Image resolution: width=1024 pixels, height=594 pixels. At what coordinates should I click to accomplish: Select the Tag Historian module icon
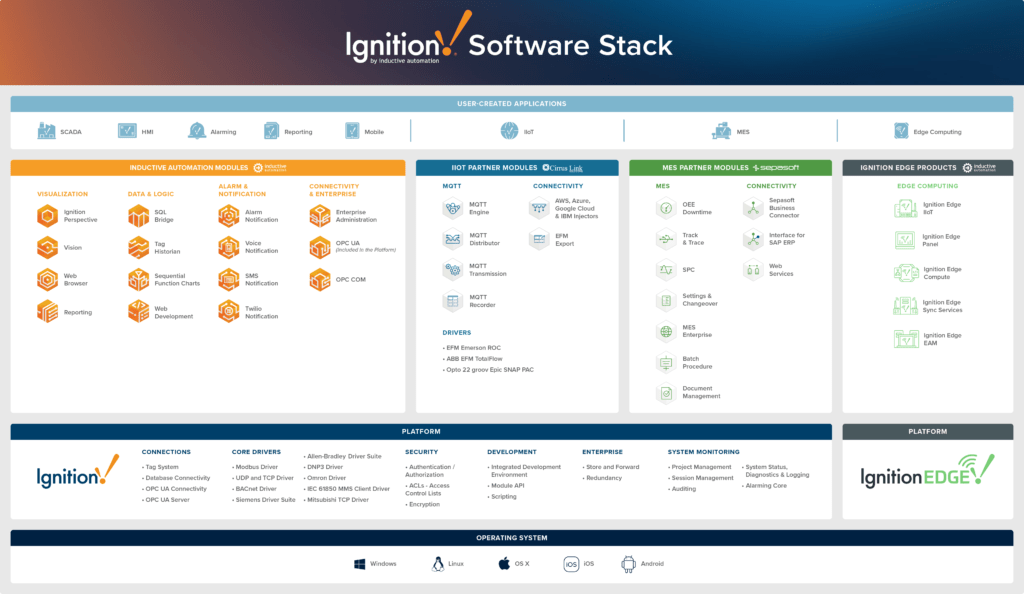[x=138, y=247]
